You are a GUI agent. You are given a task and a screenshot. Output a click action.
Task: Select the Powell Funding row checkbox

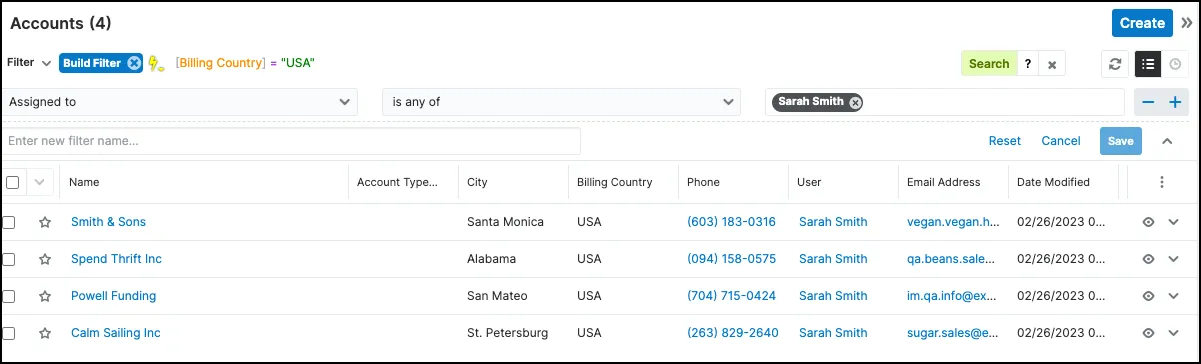(x=9, y=296)
